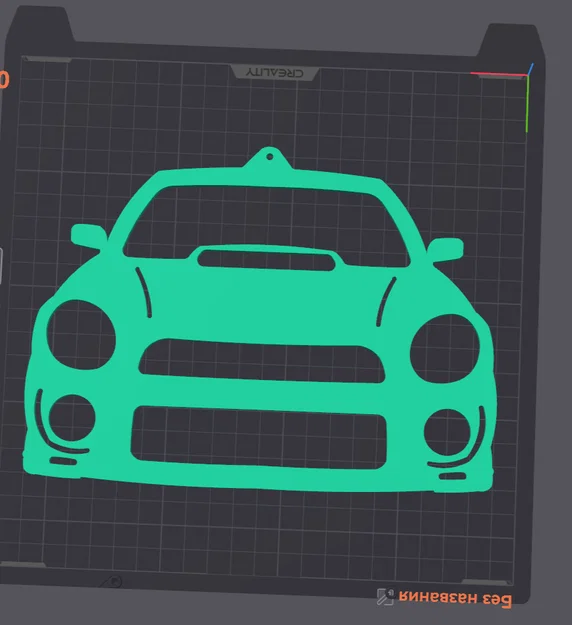Screen dimensions: 572x625
Task: Click the CREALITY logo tab on the plate
Action: click(x=275, y=73)
